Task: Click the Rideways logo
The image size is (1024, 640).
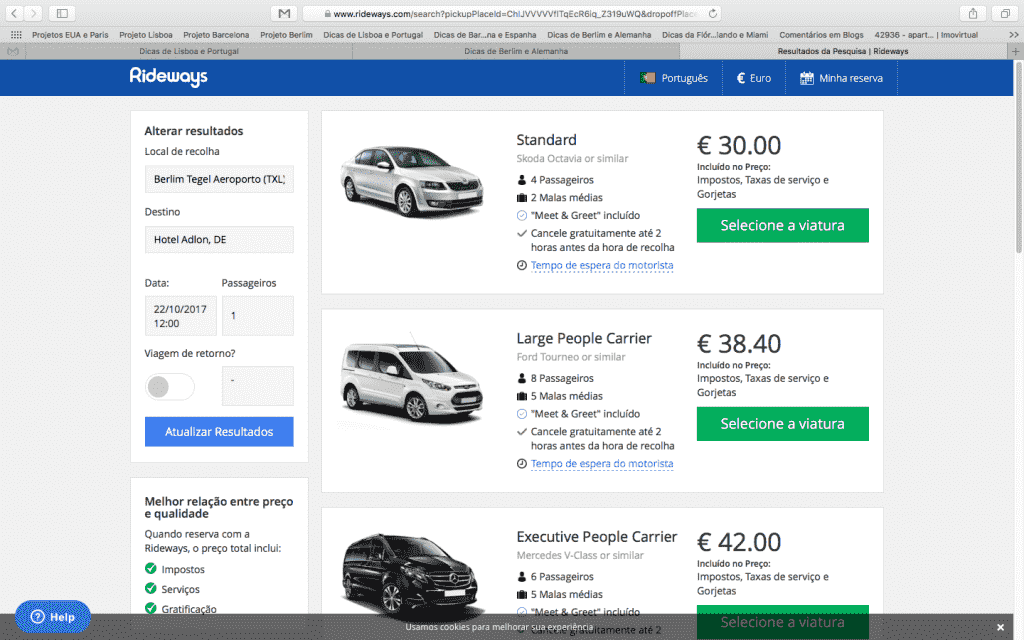Action: pos(168,77)
